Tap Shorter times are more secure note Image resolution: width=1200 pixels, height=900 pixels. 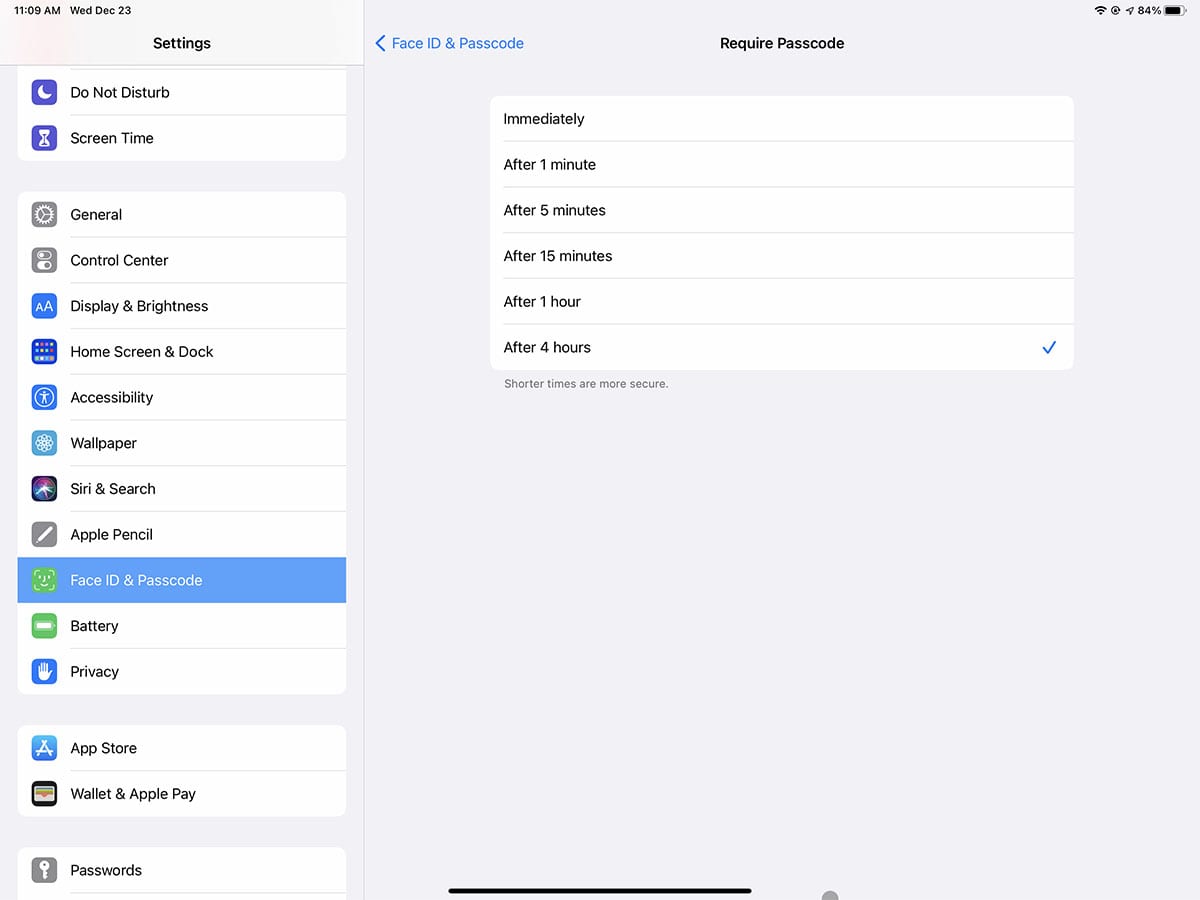586,384
